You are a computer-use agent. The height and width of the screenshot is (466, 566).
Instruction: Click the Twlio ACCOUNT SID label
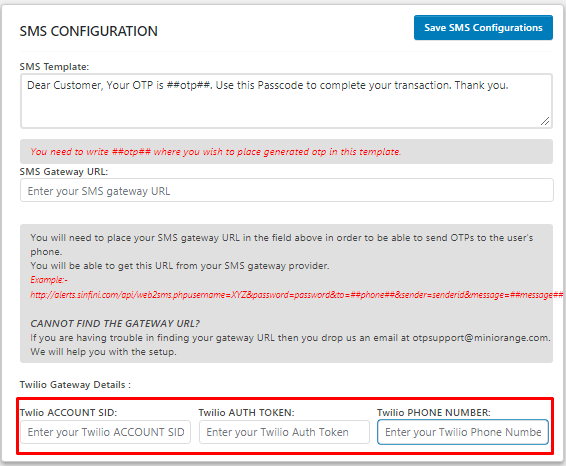pos(68,413)
